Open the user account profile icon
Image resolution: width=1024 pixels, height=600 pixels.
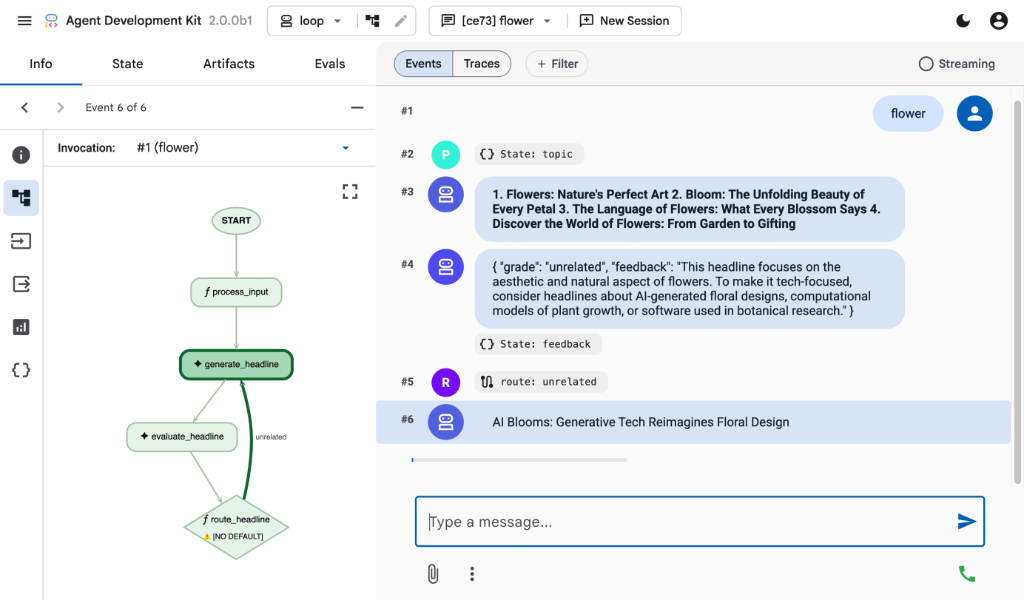[x=999, y=21]
